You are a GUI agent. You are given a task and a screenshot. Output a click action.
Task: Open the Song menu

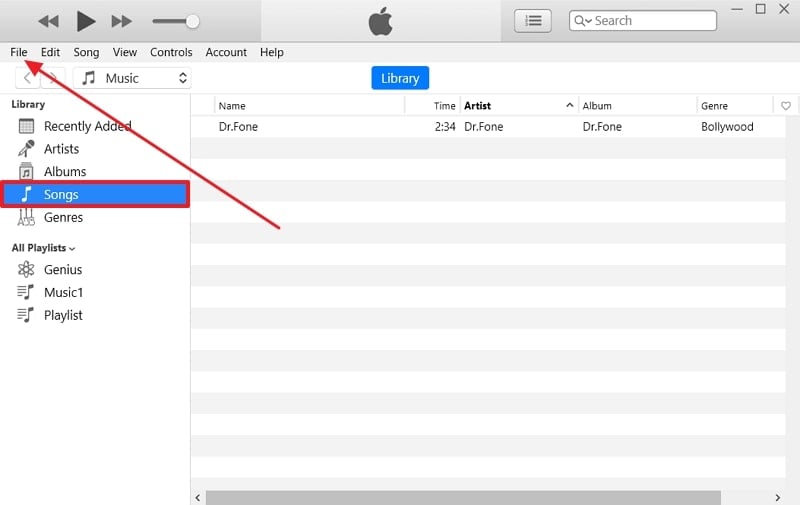(86, 52)
